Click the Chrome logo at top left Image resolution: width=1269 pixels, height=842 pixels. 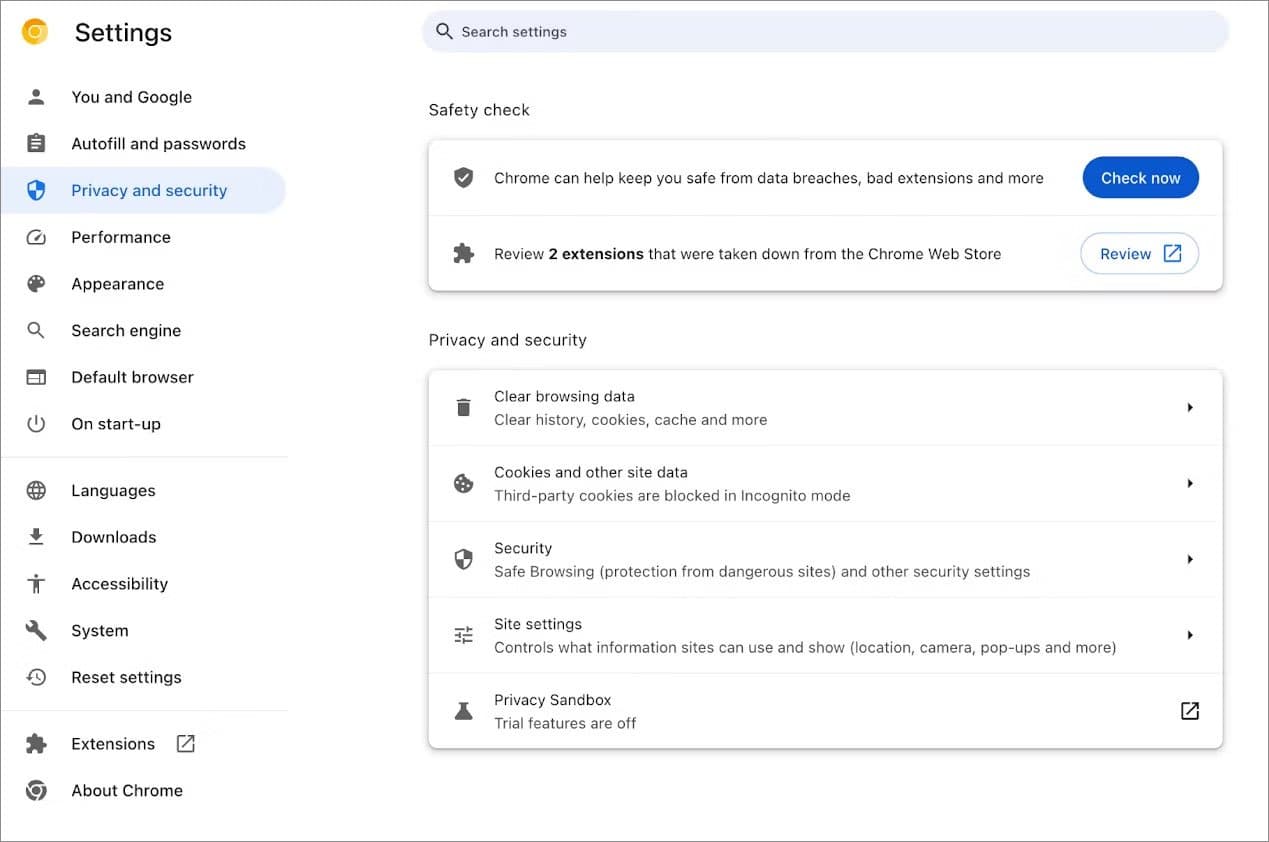[x=34, y=31]
